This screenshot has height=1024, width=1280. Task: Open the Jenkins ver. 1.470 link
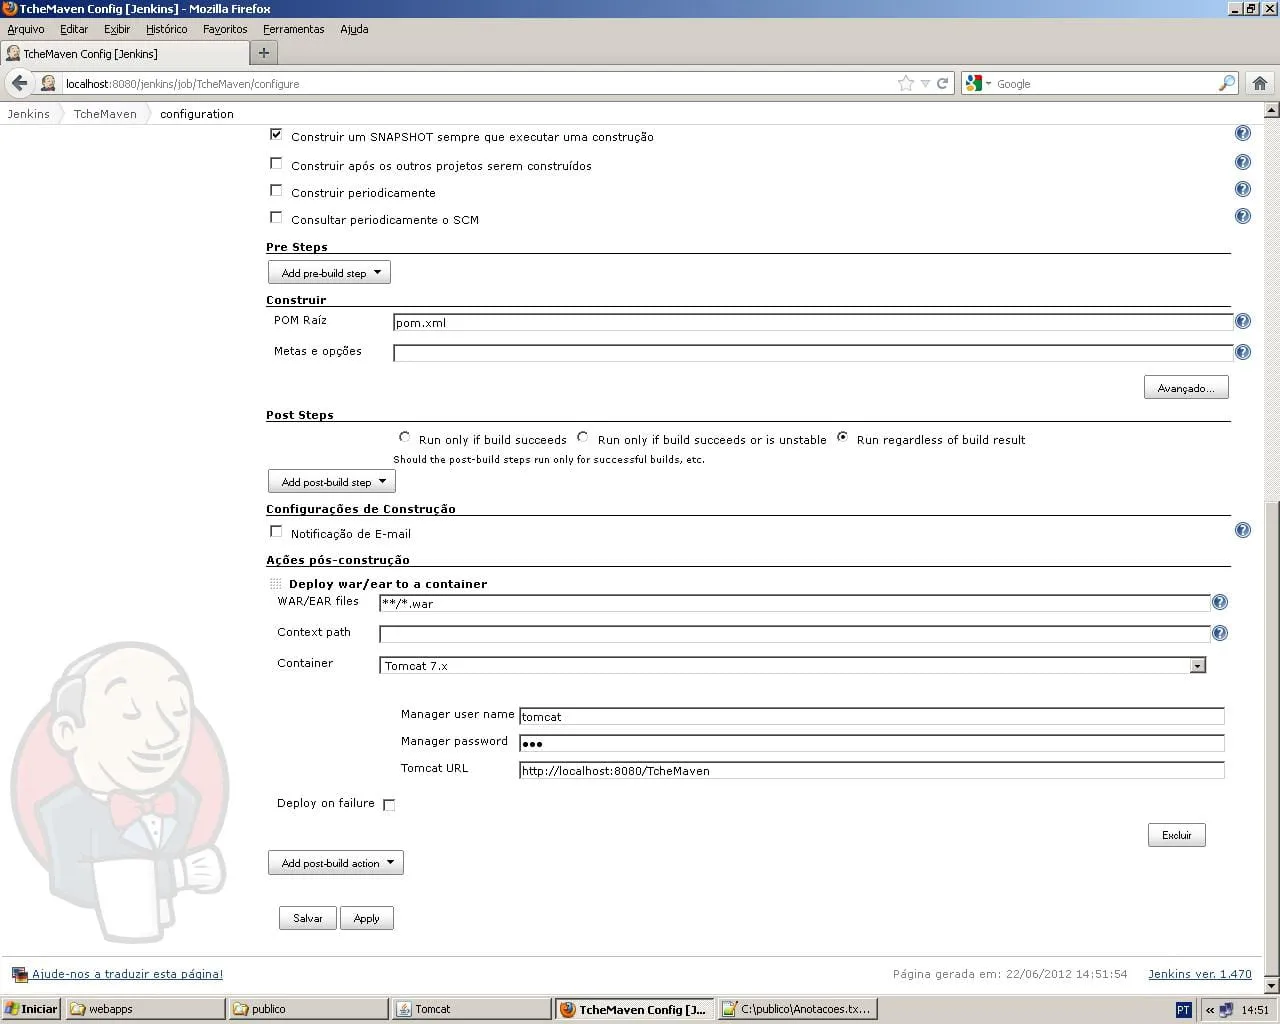pos(1200,974)
